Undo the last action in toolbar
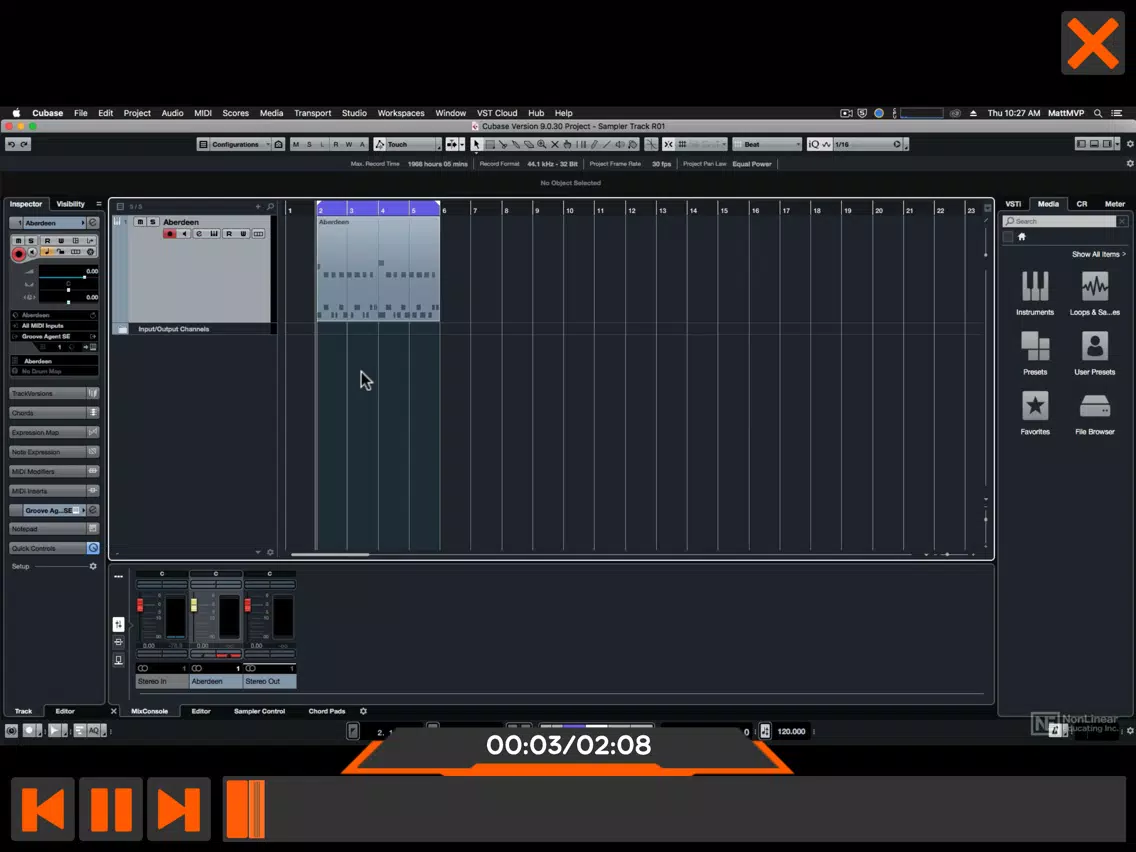The width and height of the screenshot is (1136, 852). [x=12, y=144]
